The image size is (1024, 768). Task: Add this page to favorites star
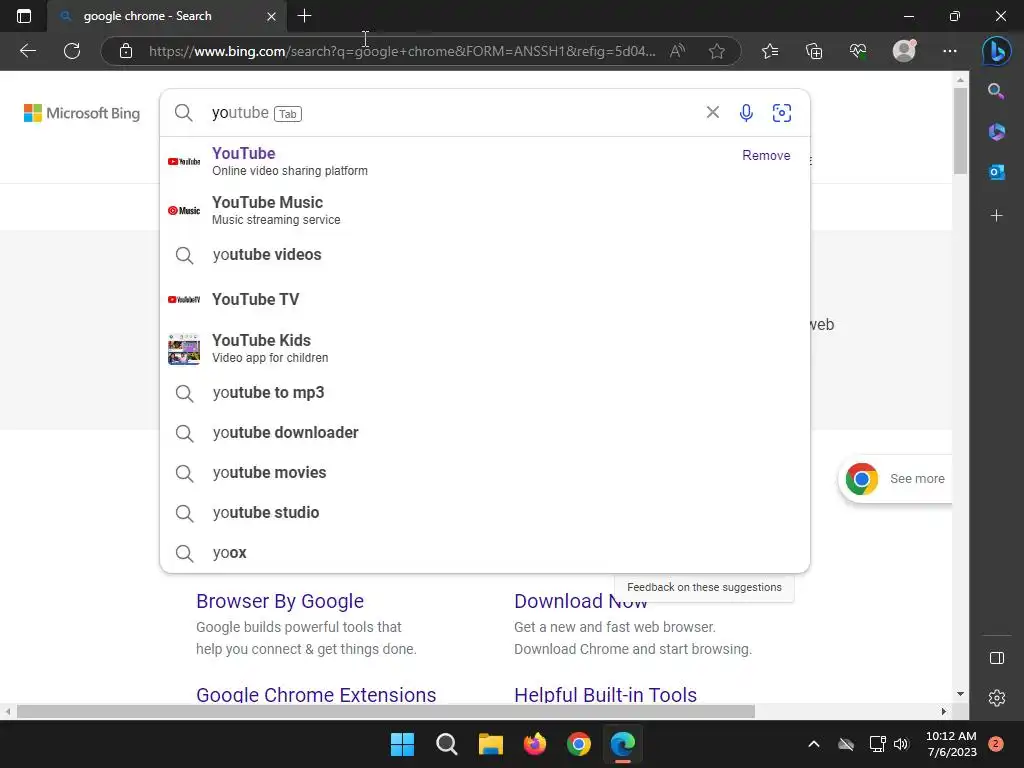[x=716, y=51]
